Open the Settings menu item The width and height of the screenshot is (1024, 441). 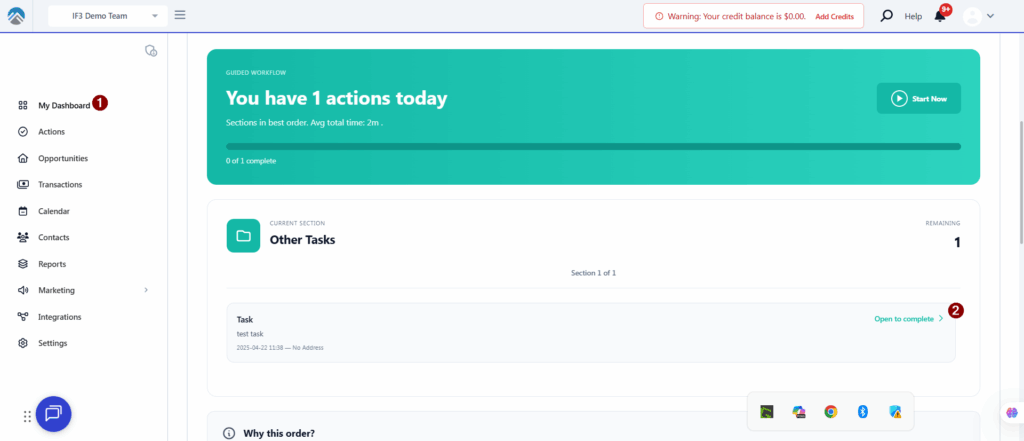pyautogui.click(x=52, y=343)
